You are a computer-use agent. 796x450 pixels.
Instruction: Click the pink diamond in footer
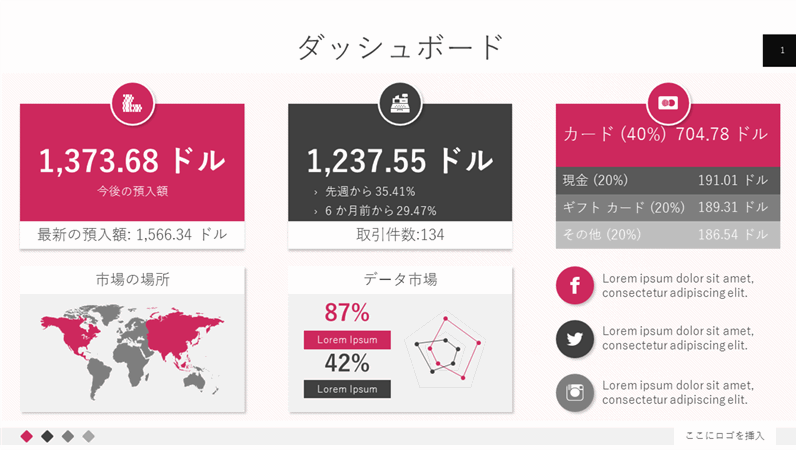(27, 436)
